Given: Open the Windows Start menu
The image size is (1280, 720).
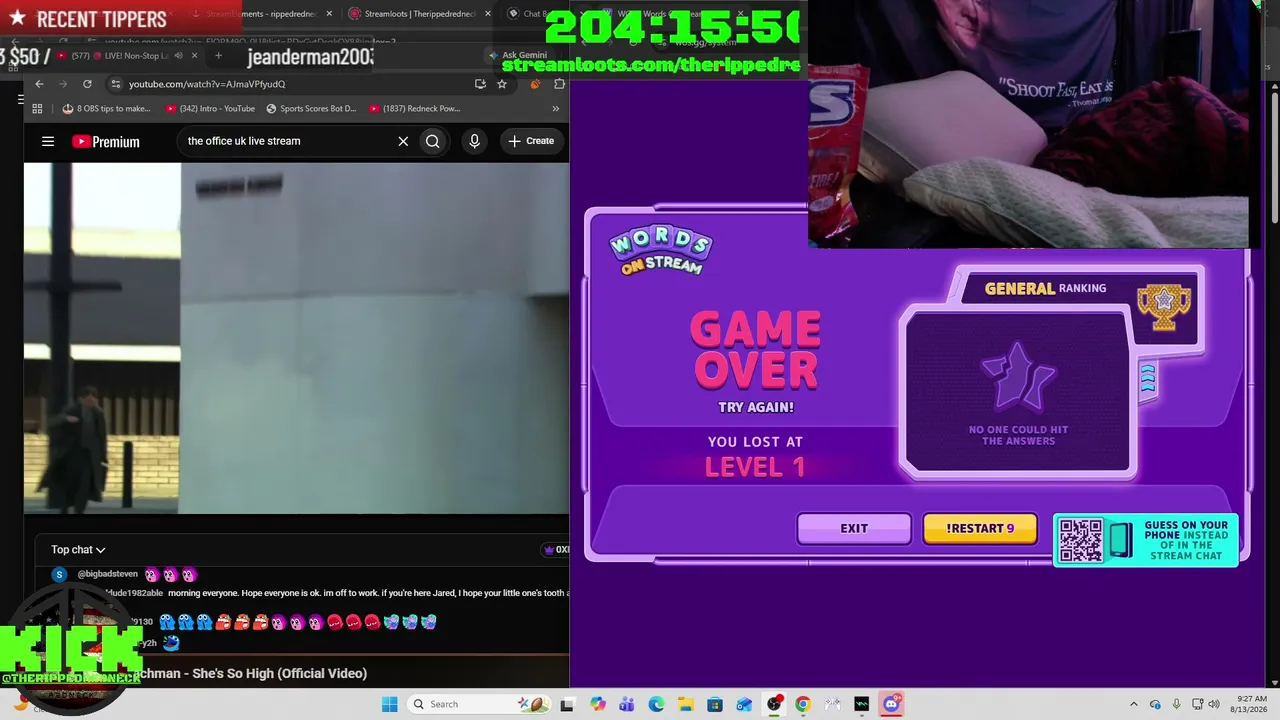Looking at the screenshot, I should pyautogui.click(x=389, y=704).
